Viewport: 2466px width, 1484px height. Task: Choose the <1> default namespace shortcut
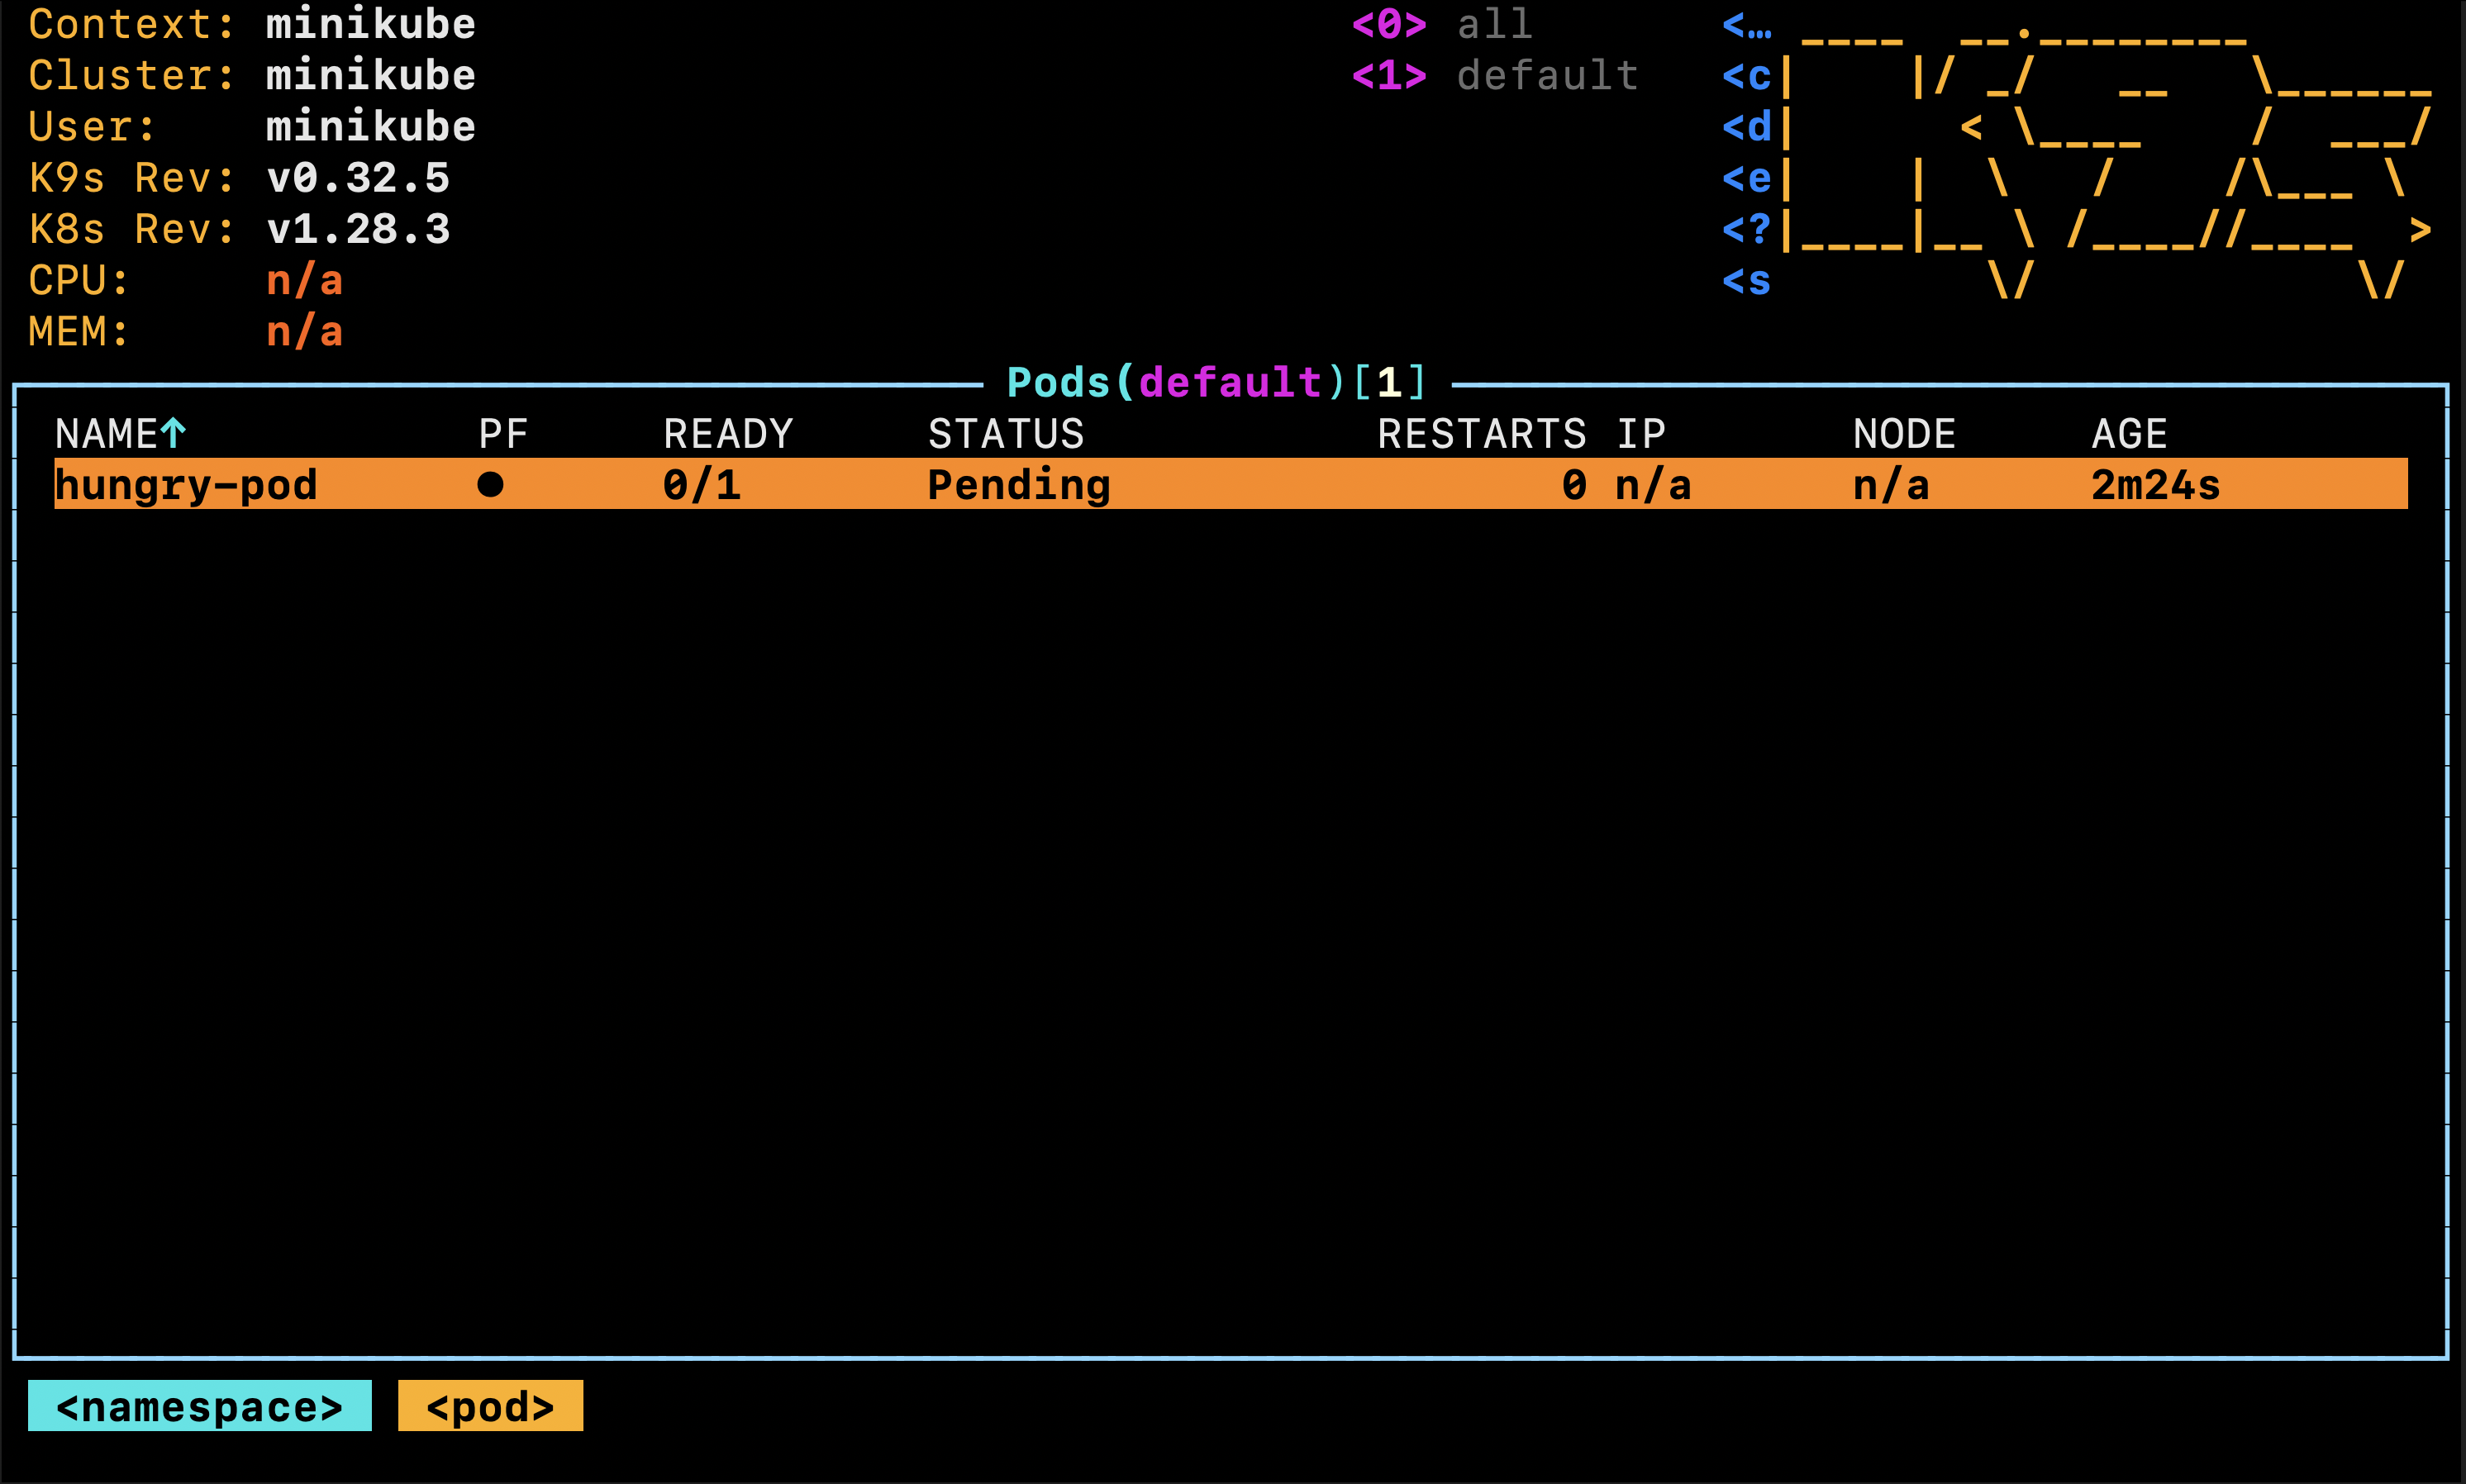1494,75
